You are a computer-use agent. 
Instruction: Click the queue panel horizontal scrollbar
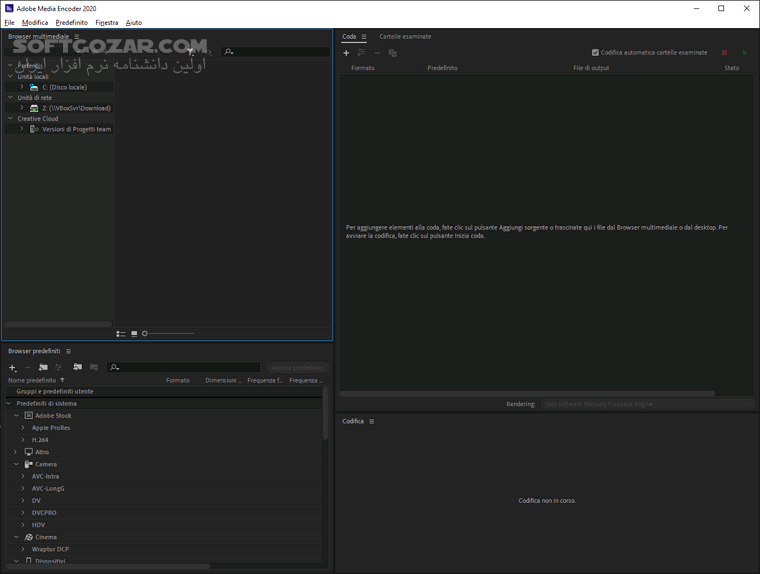coord(527,394)
